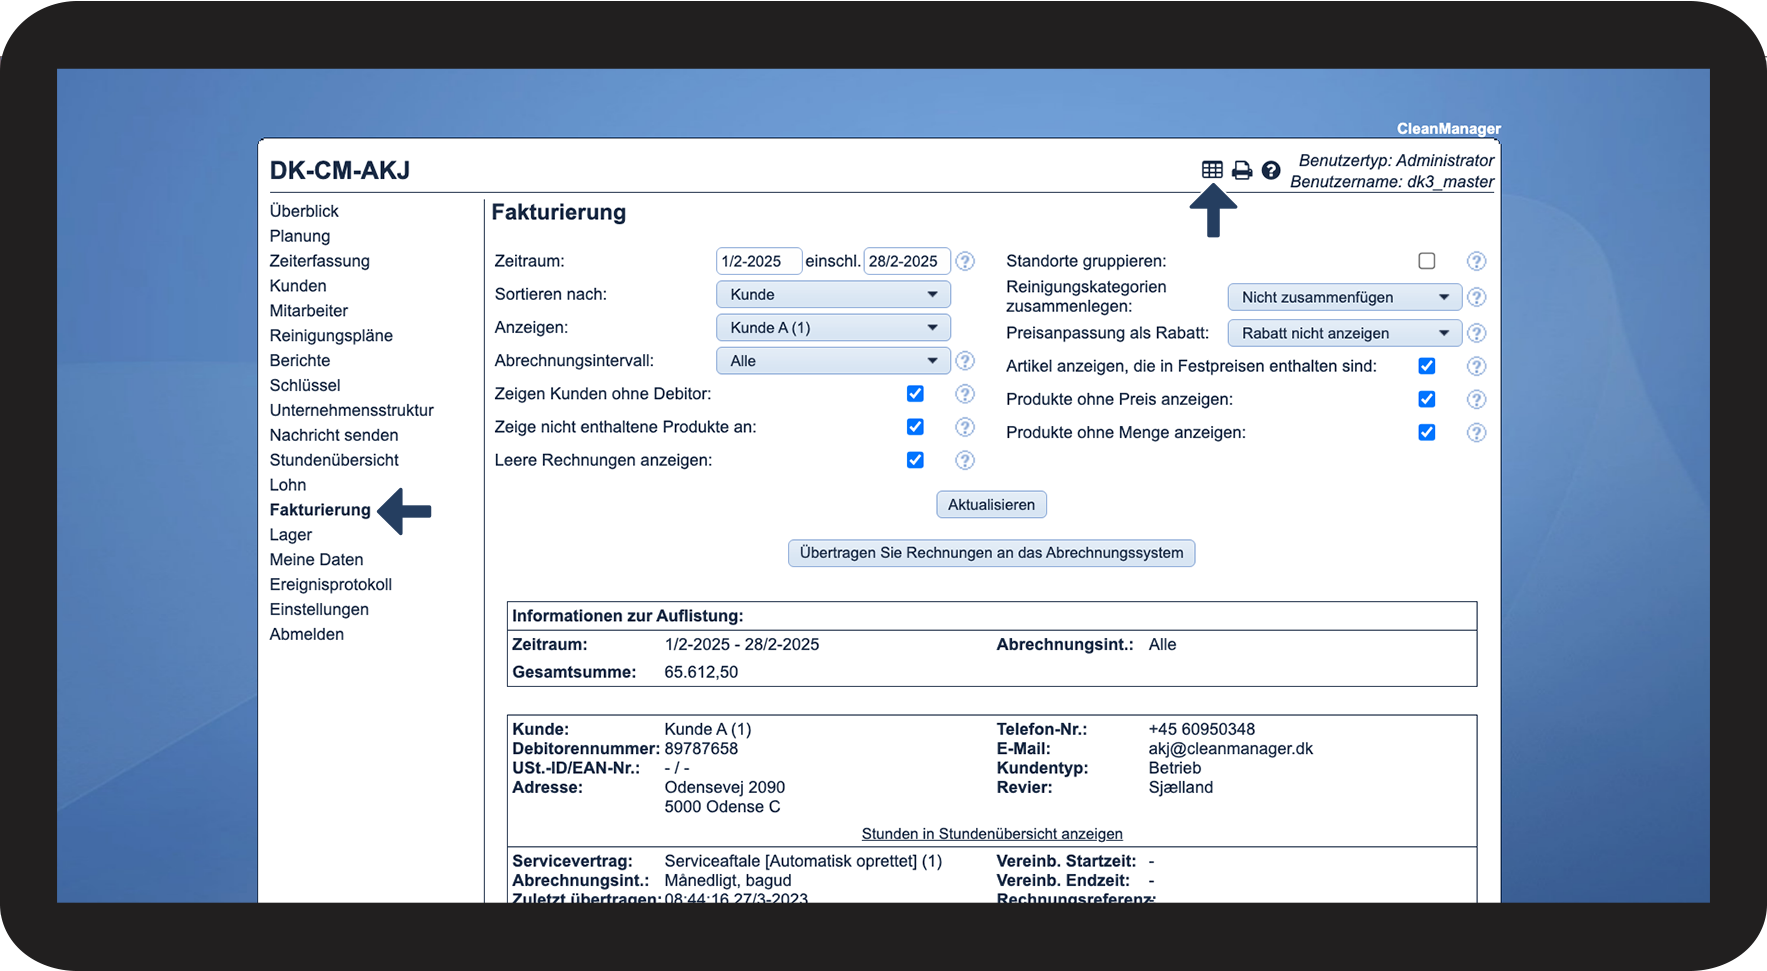Viewport: 1767px width, 971px height.
Task: Open the Sortieren nach dropdown
Action: (833, 295)
